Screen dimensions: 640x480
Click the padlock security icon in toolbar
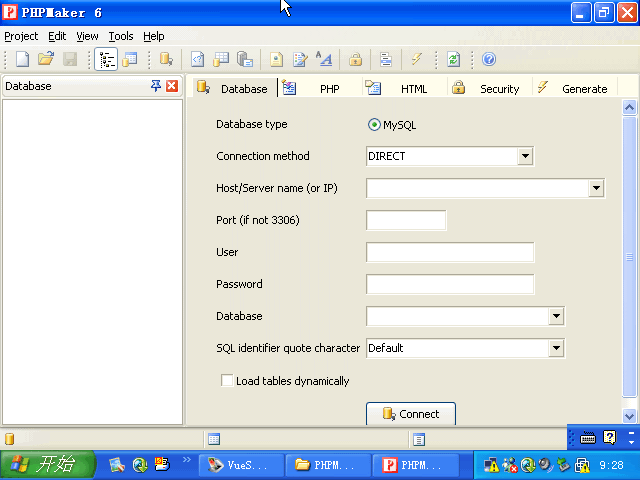point(355,60)
